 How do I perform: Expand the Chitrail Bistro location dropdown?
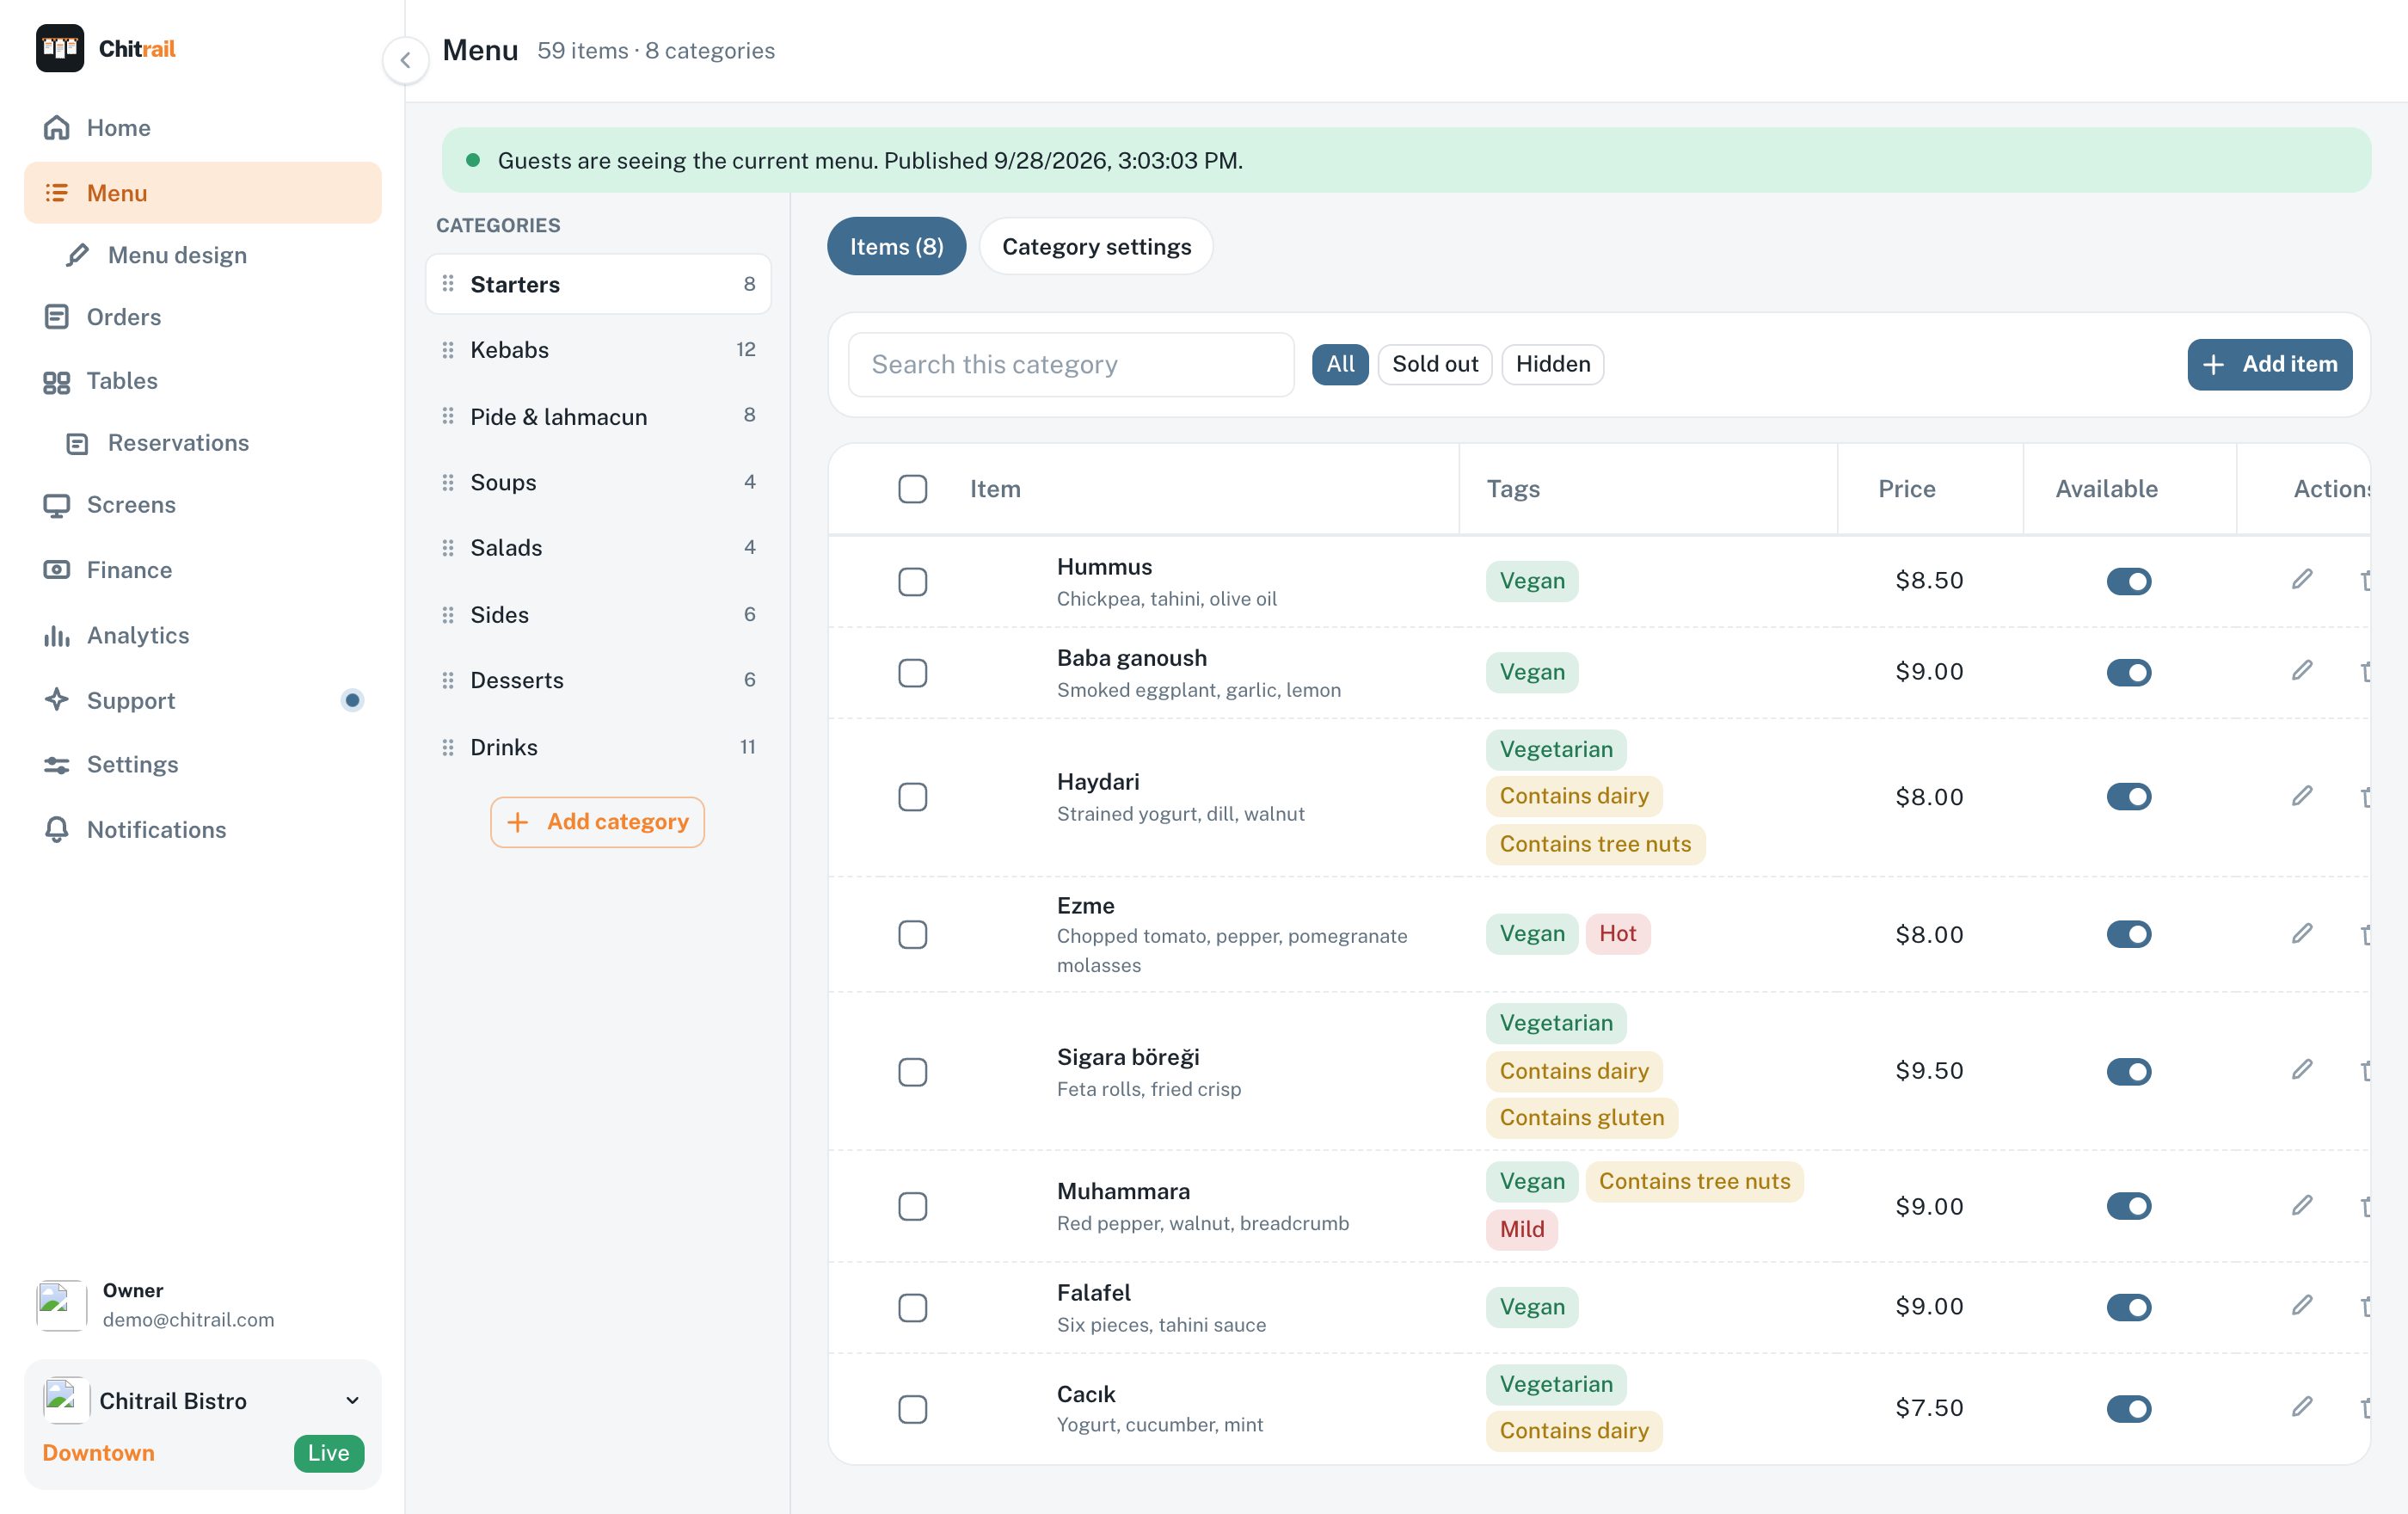point(203,1401)
